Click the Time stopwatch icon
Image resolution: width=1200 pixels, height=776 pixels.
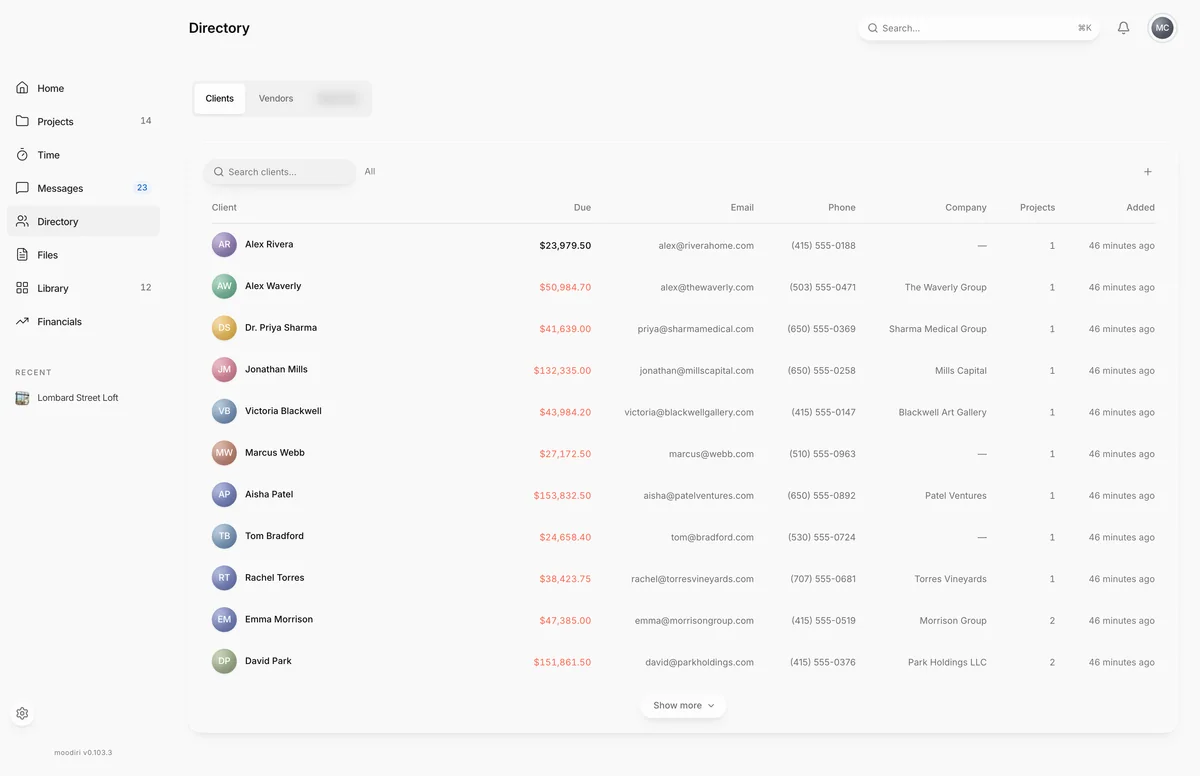tap(22, 155)
